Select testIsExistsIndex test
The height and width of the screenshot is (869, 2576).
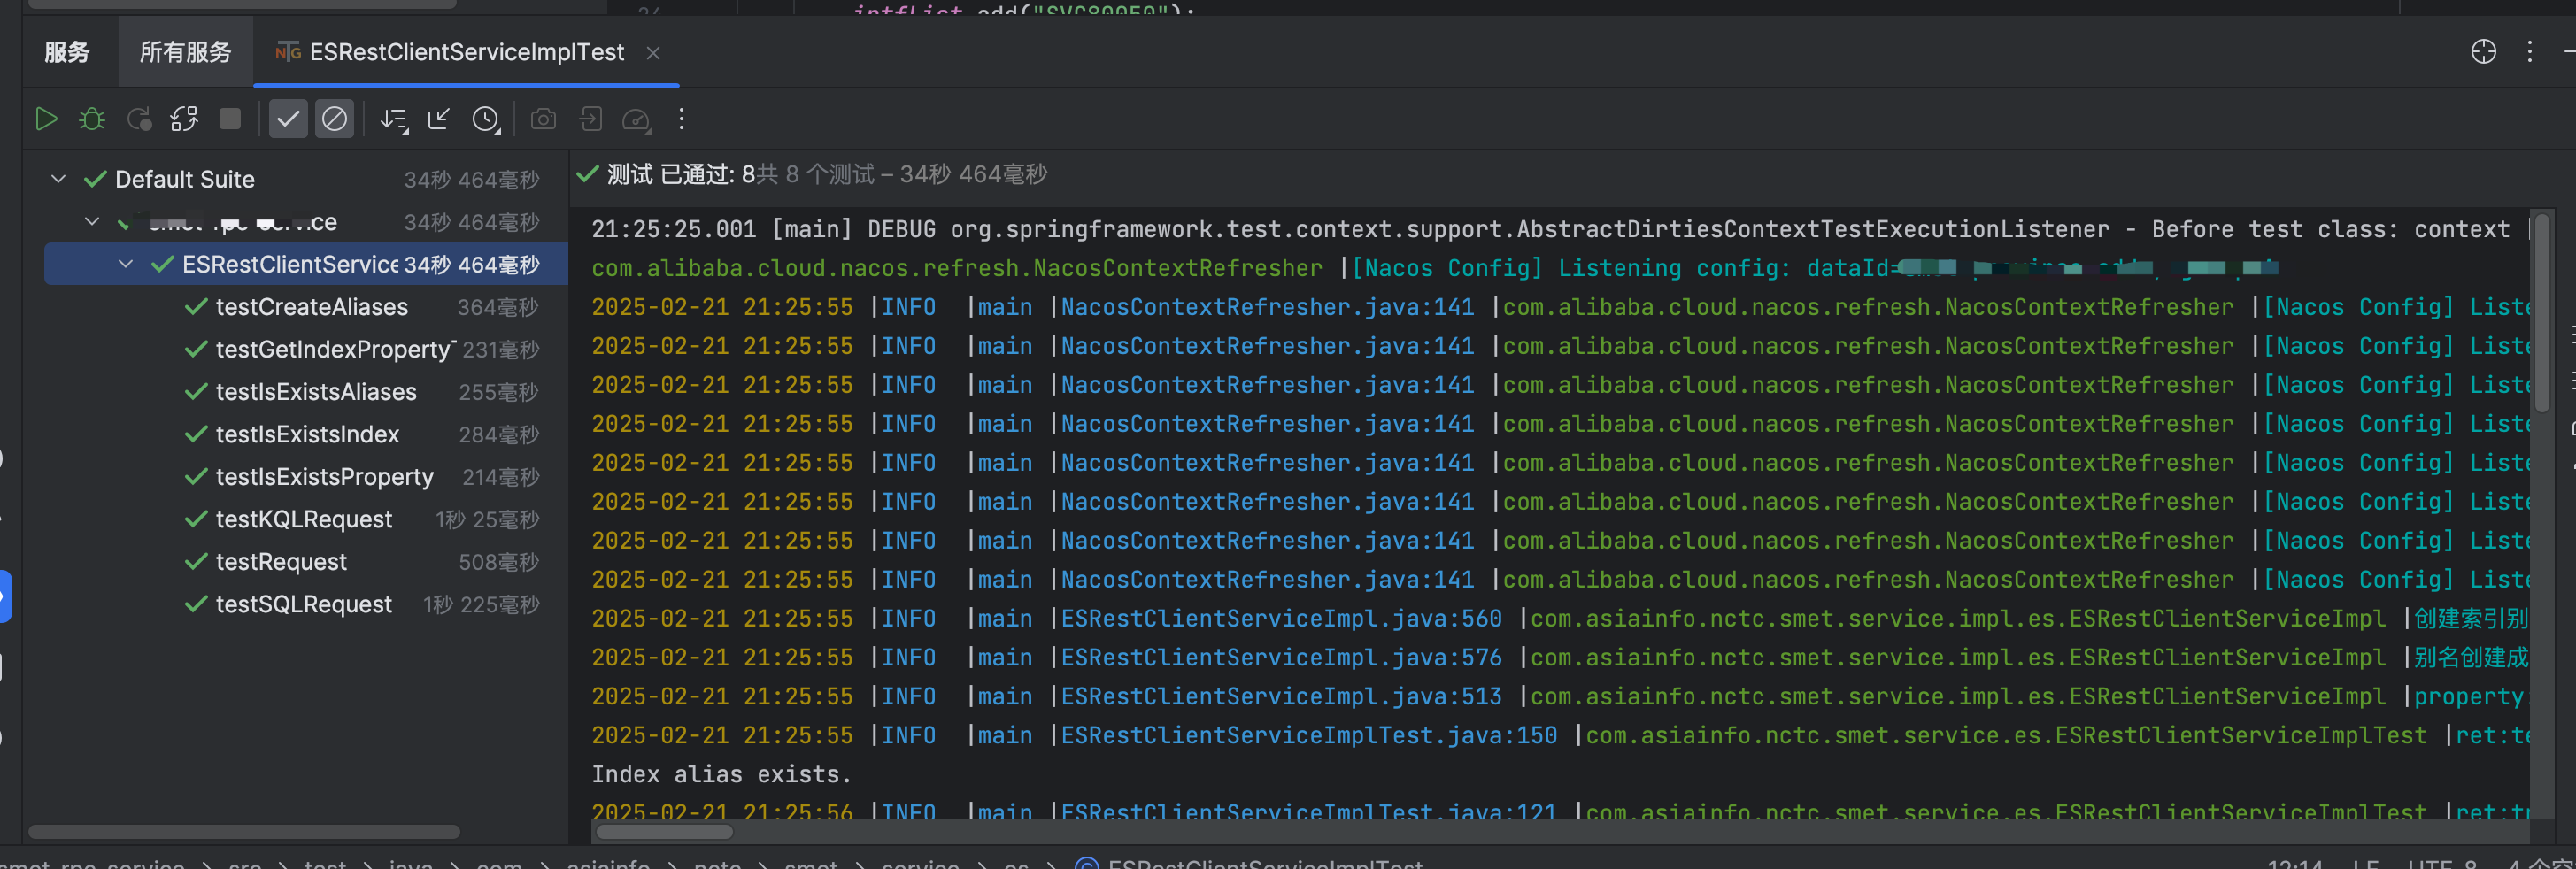[x=307, y=434]
